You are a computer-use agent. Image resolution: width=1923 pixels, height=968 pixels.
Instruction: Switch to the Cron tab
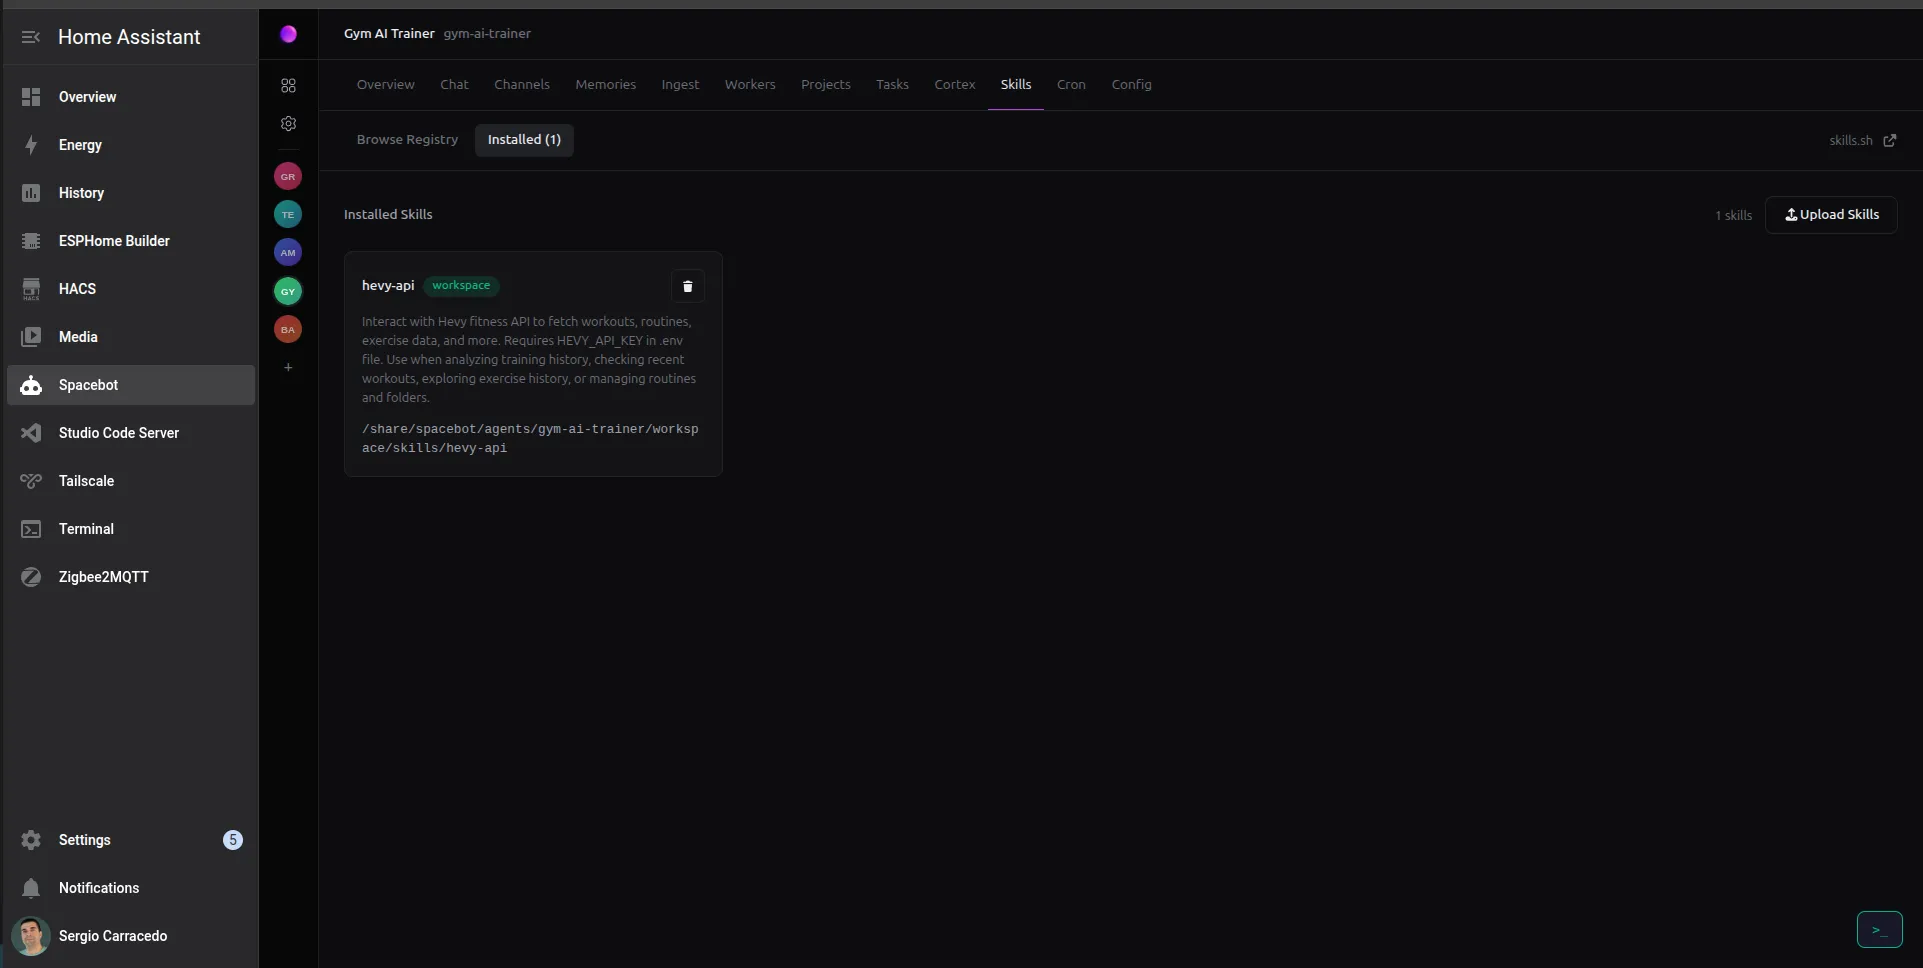1070,85
